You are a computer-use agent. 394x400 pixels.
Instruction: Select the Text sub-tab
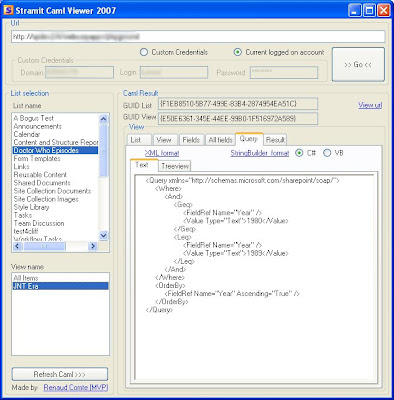144,165
